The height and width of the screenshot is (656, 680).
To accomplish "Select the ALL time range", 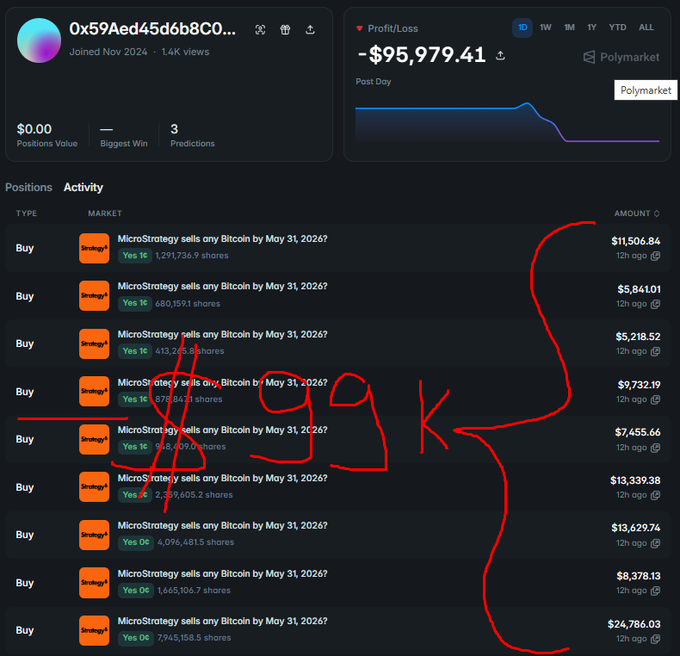I will (646, 28).
